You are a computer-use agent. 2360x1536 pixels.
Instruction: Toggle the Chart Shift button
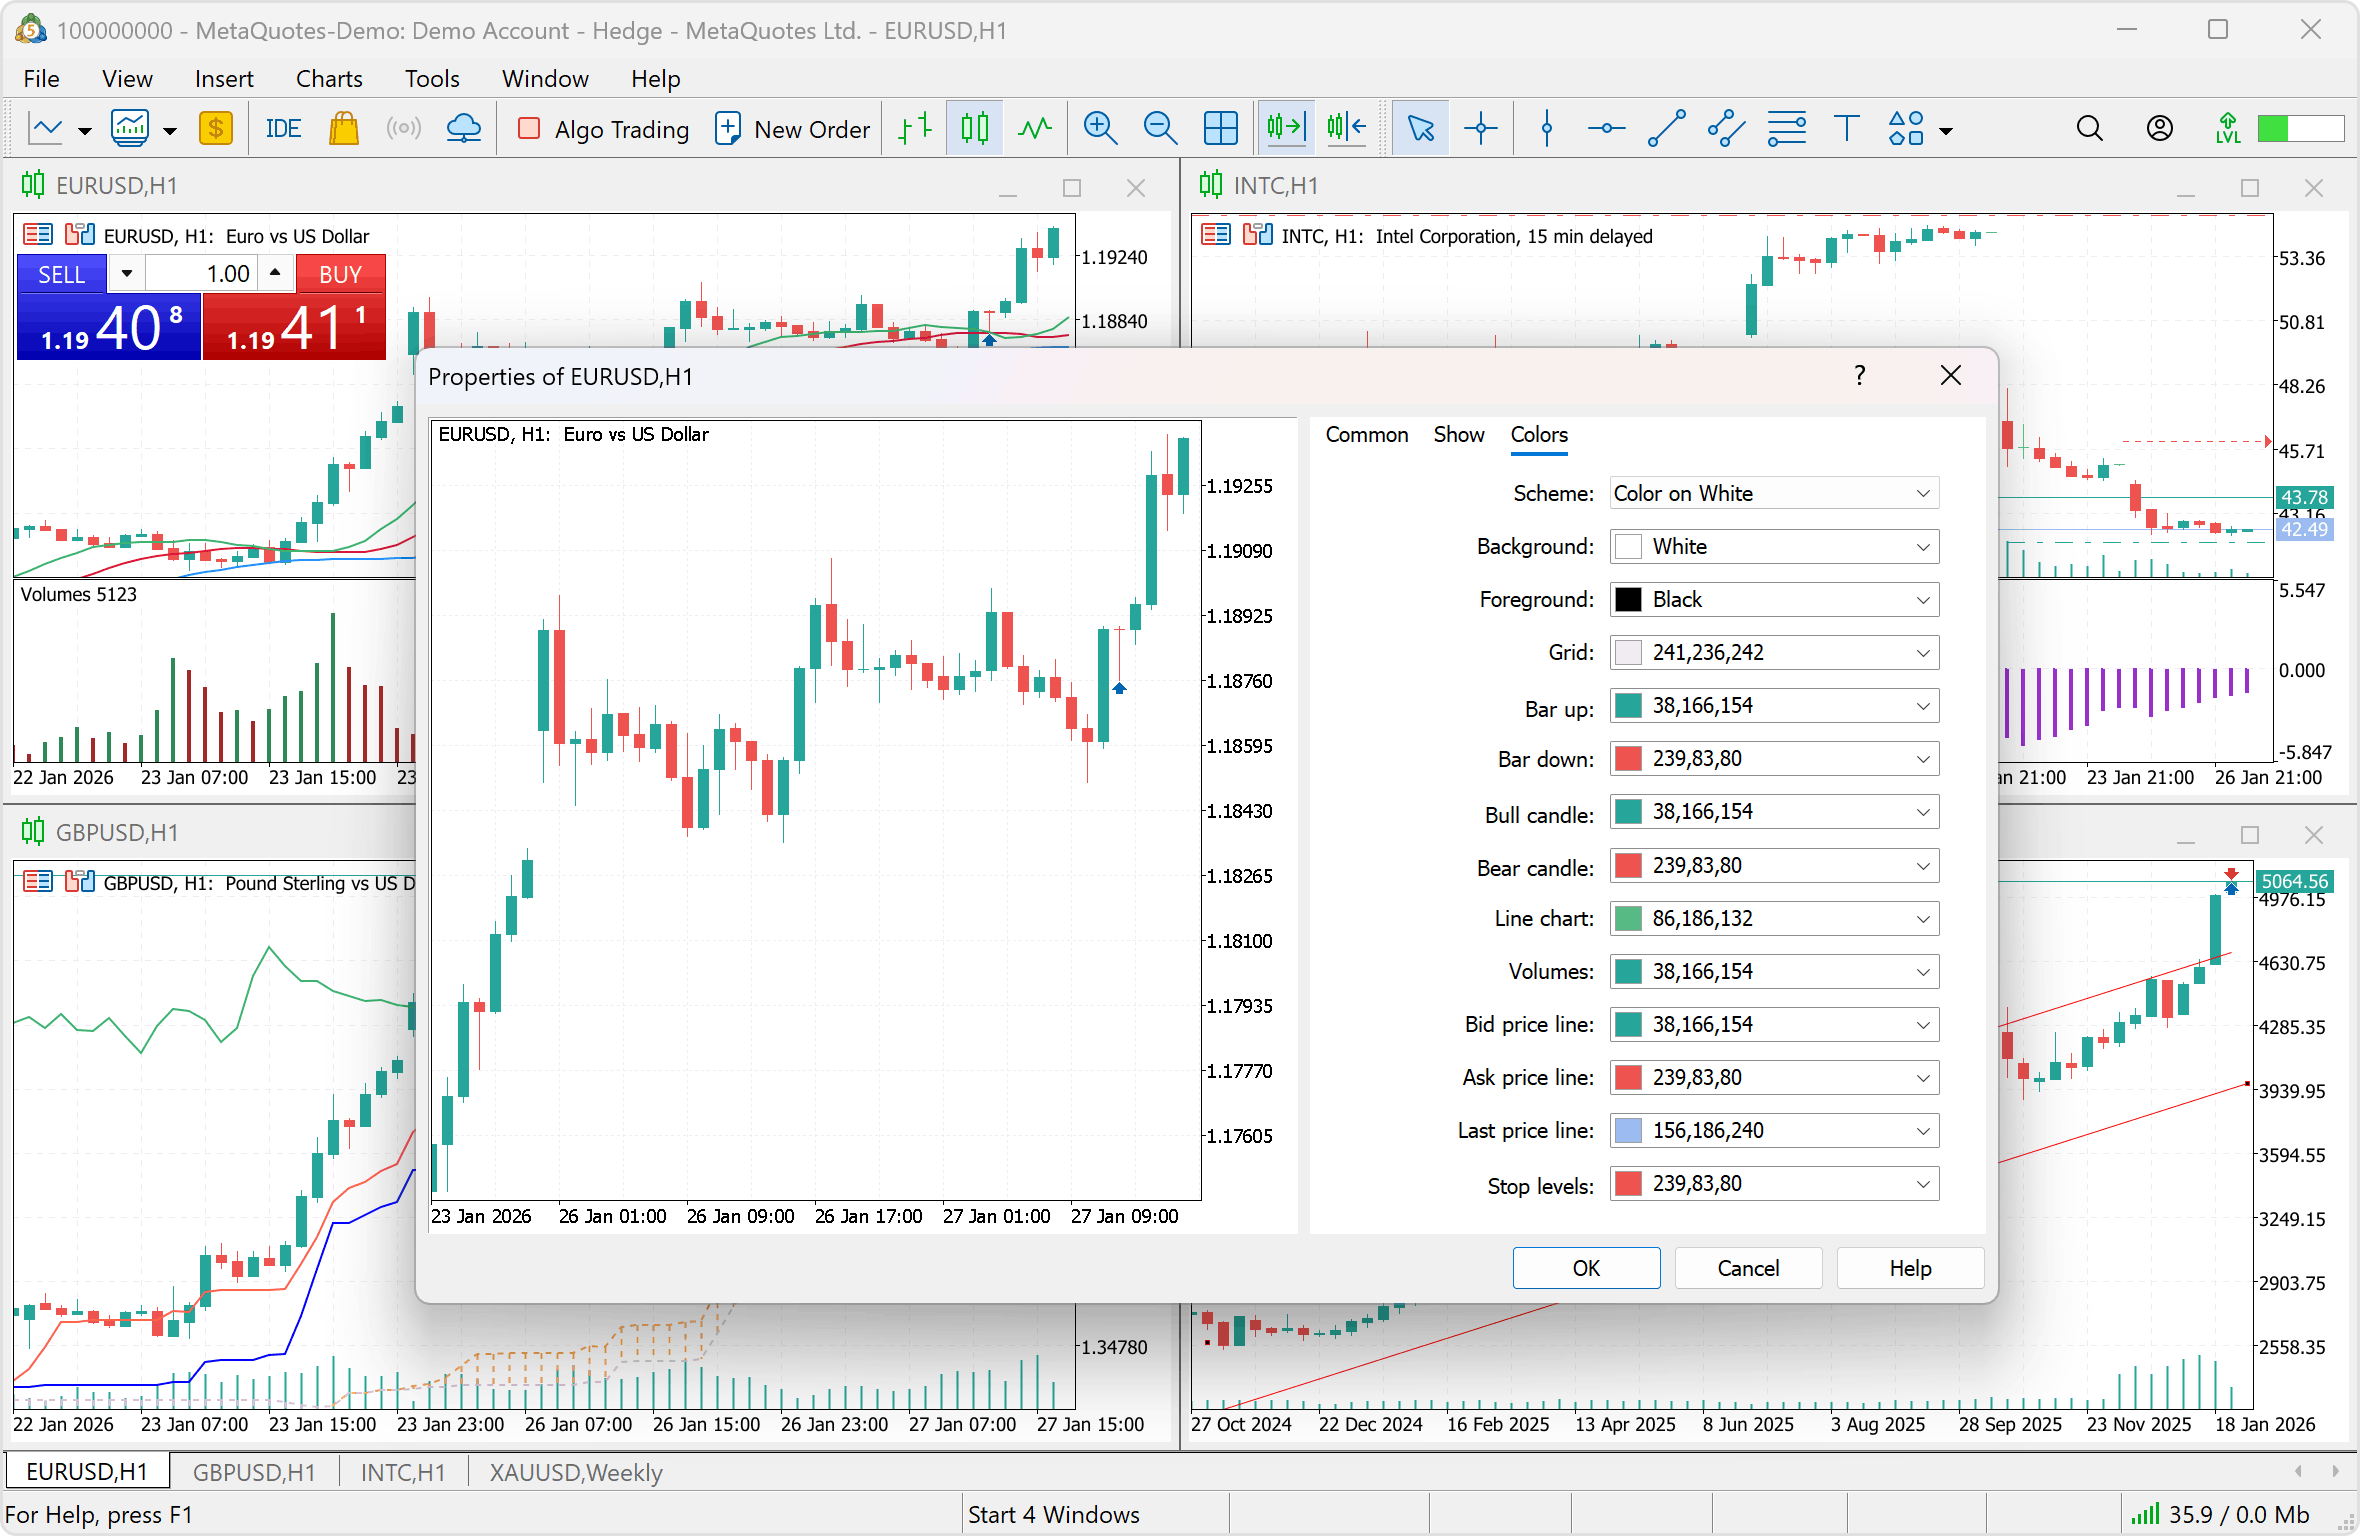pos(1346,129)
